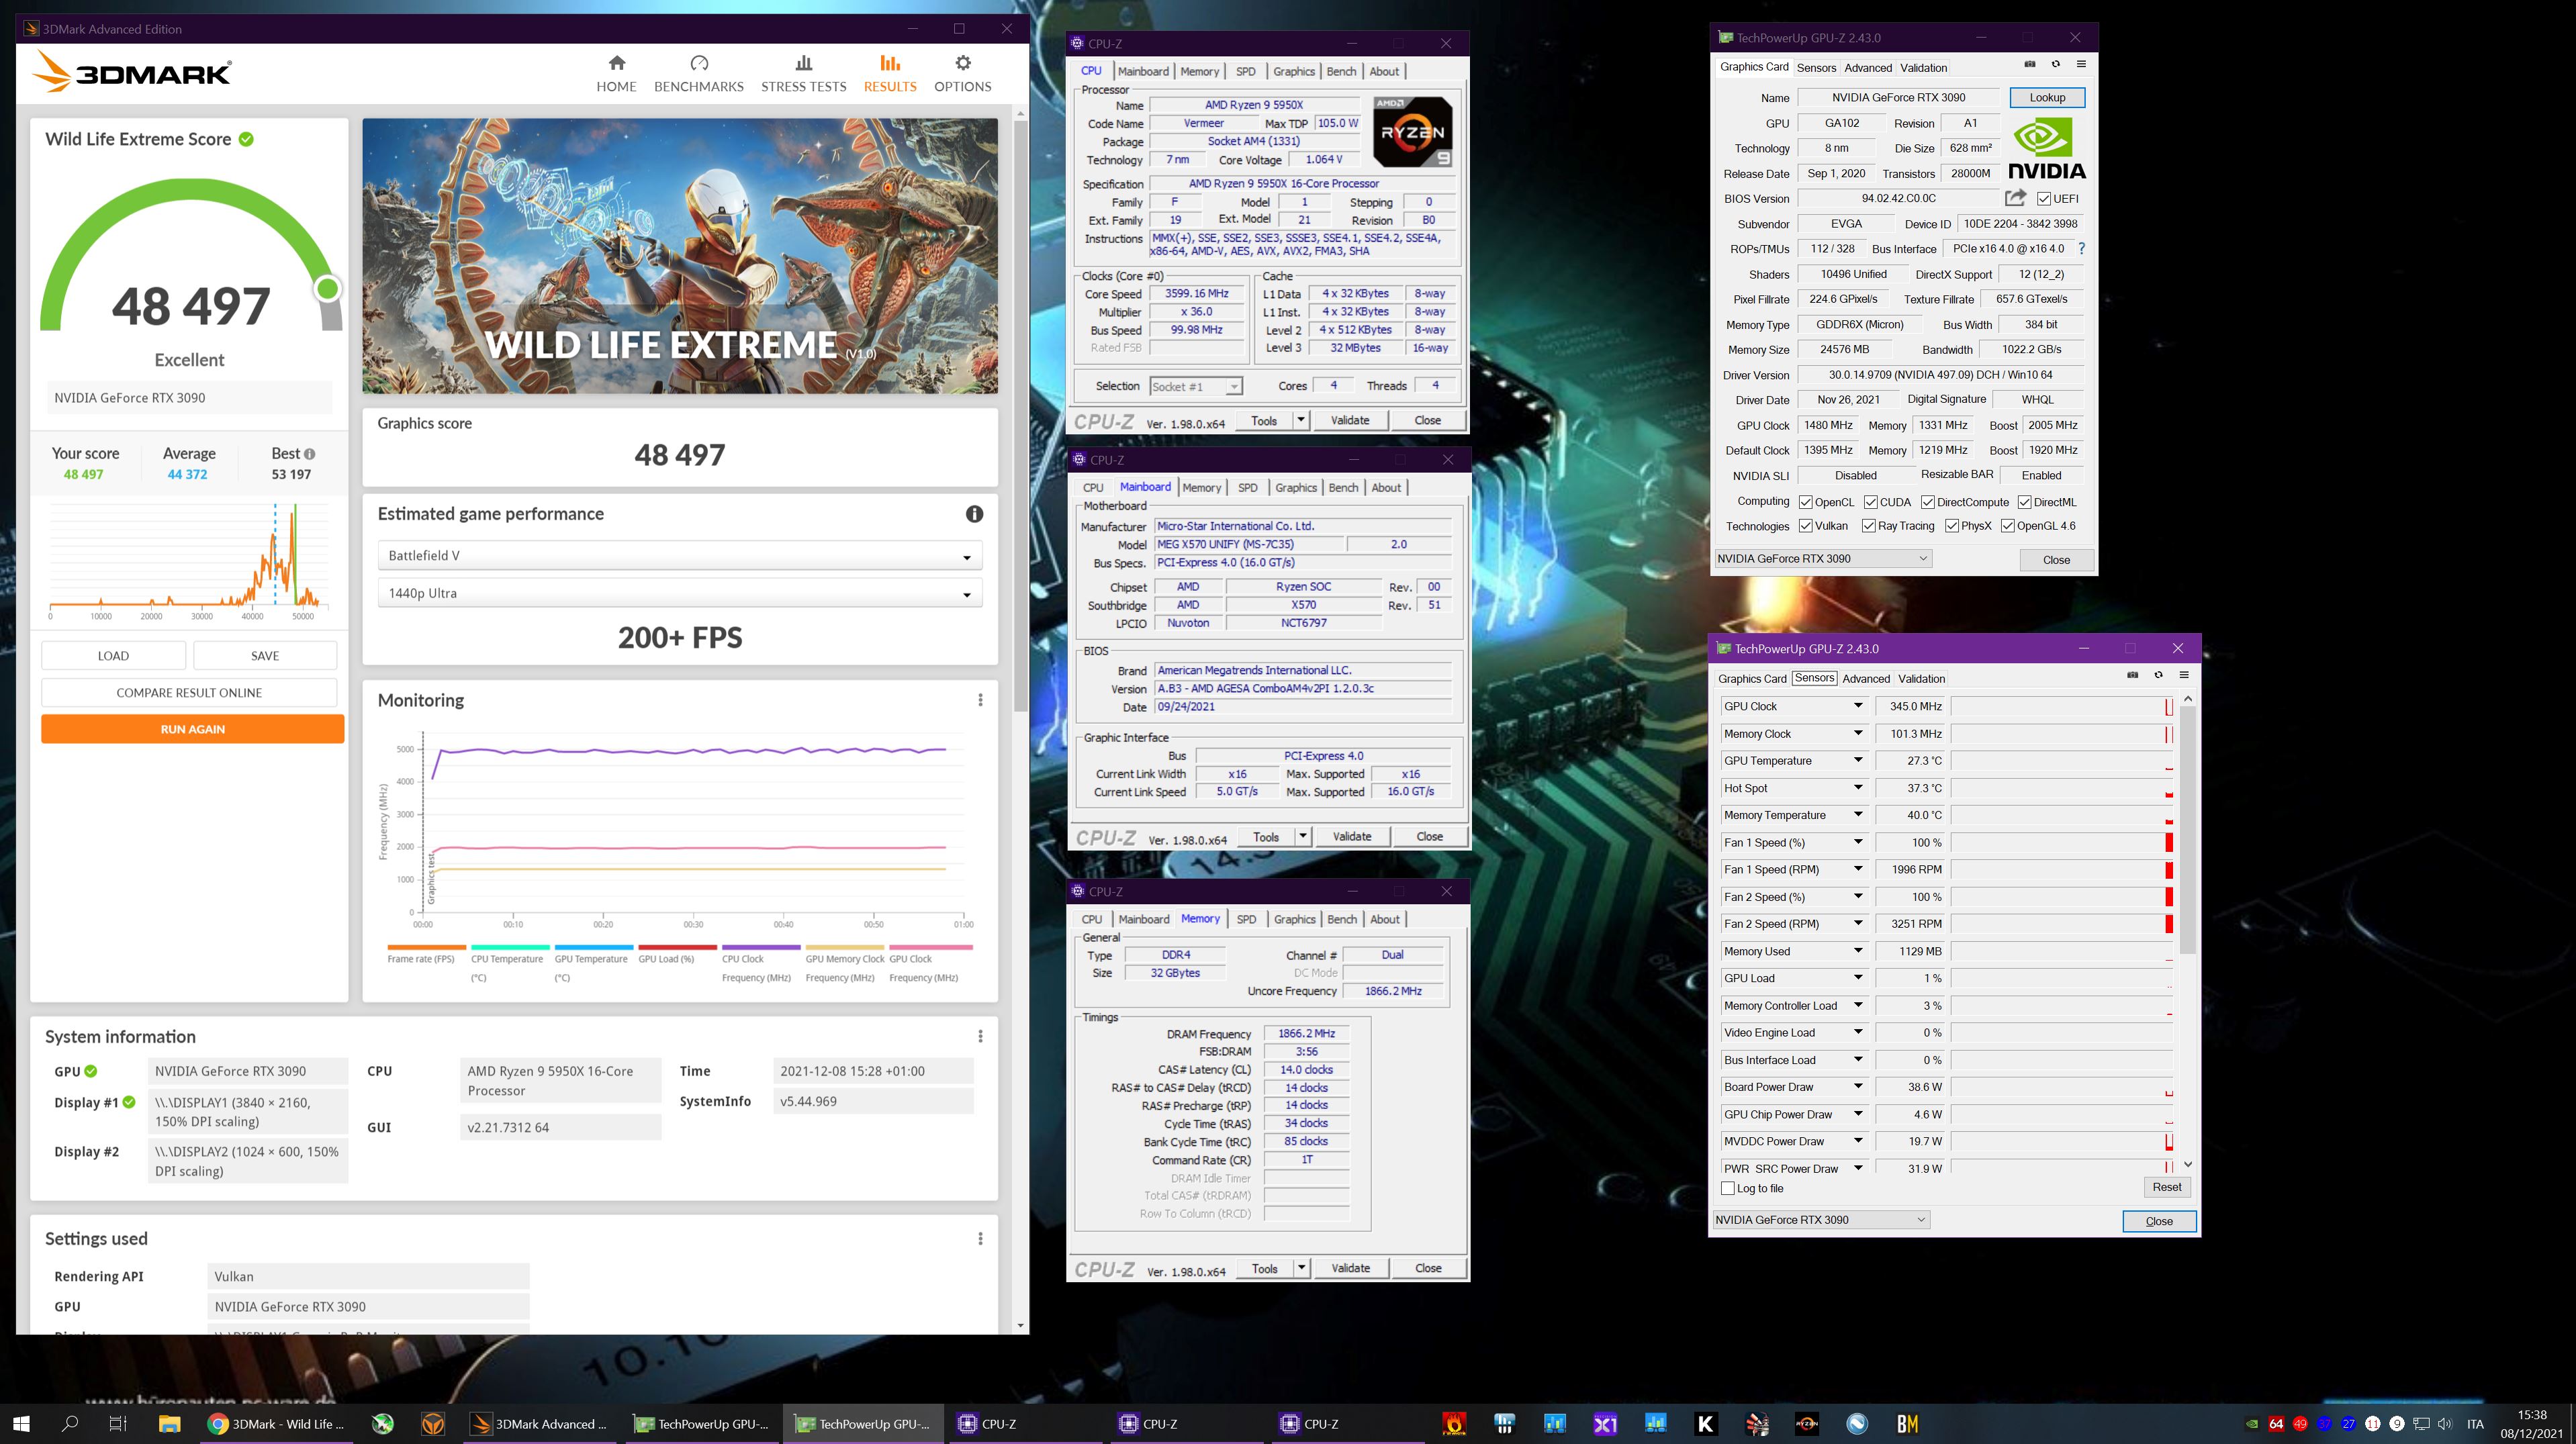Open taskbar search magnifier
The image size is (2576, 1444).
pos(70,1423)
